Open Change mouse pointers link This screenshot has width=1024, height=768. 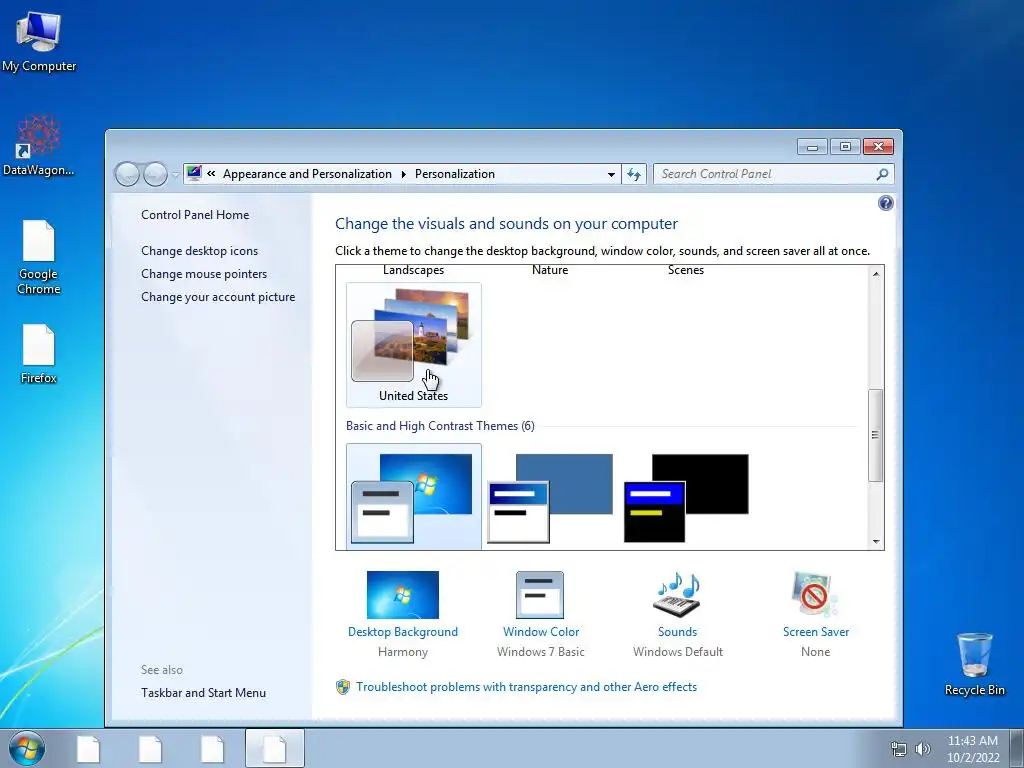tap(204, 274)
